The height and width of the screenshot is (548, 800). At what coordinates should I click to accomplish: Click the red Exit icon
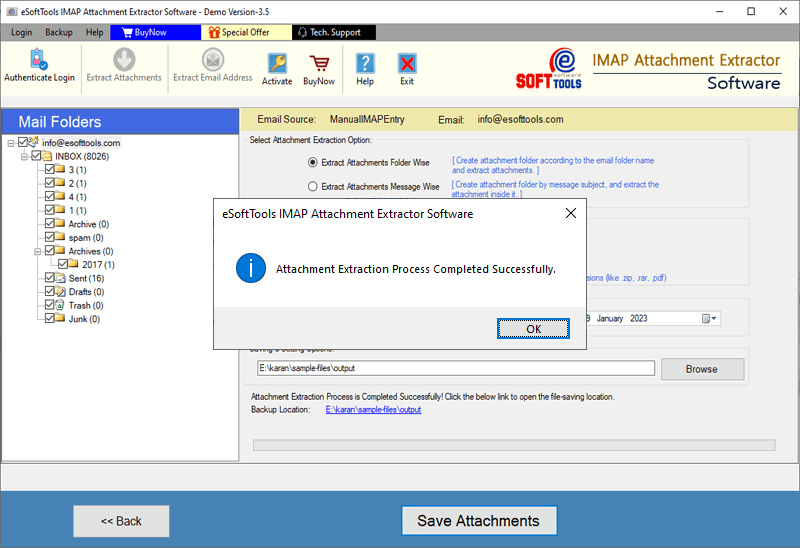click(407, 68)
